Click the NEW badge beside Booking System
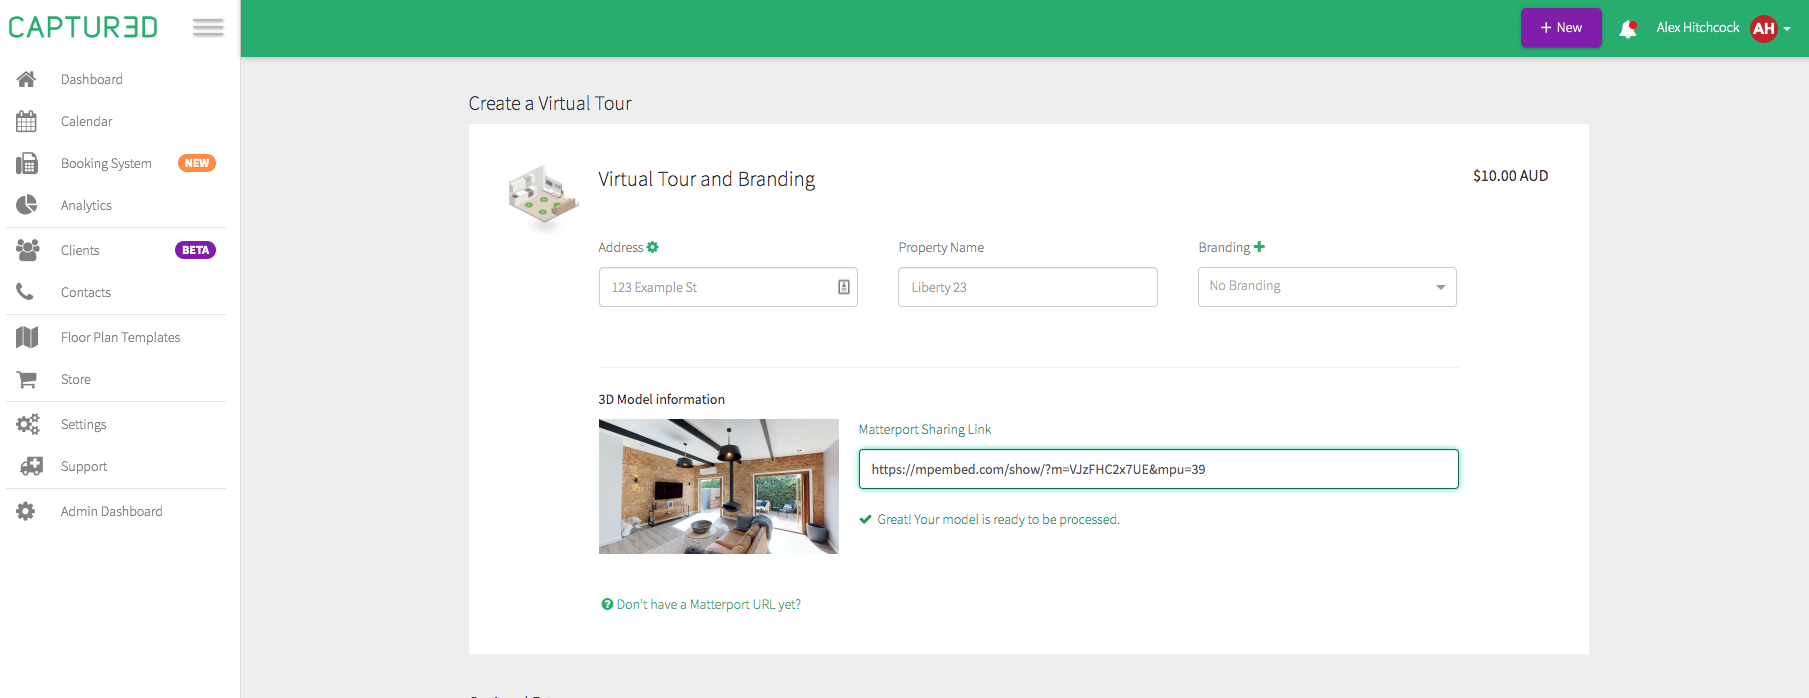The image size is (1809, 698). coord(197,163)
